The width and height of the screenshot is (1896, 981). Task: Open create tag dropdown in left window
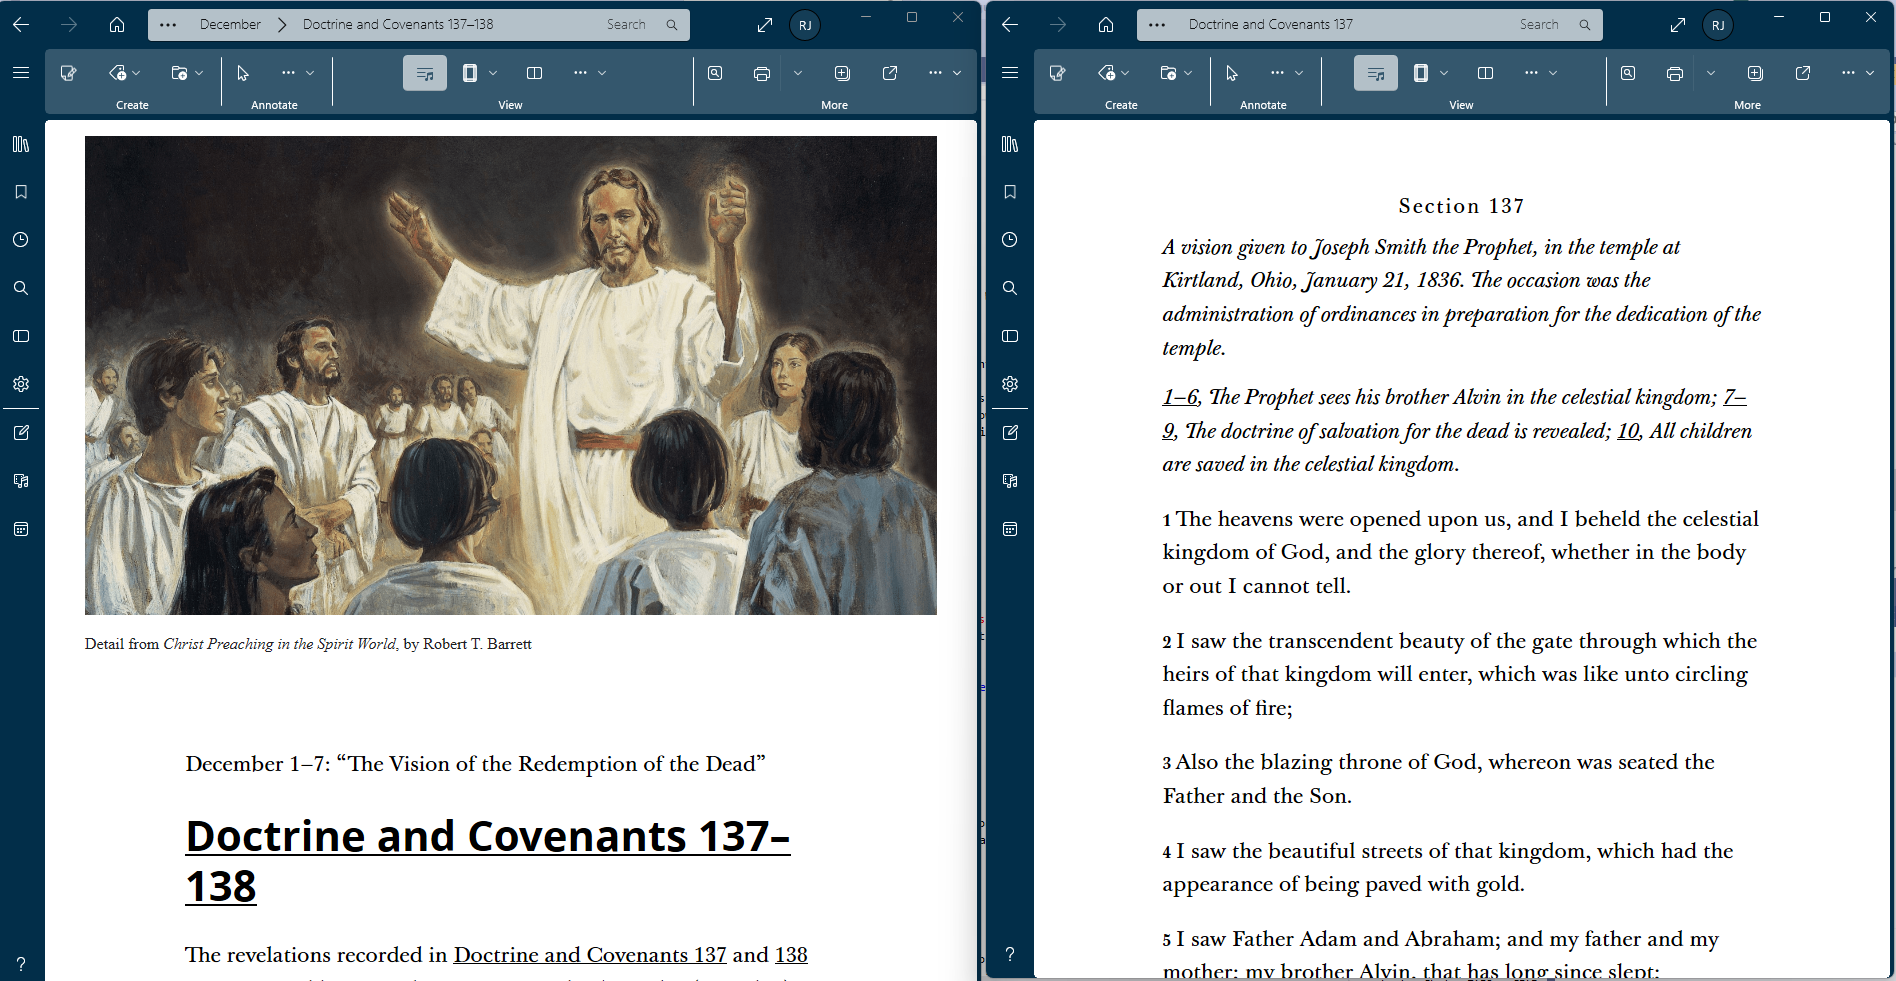(x=125, y=73)
